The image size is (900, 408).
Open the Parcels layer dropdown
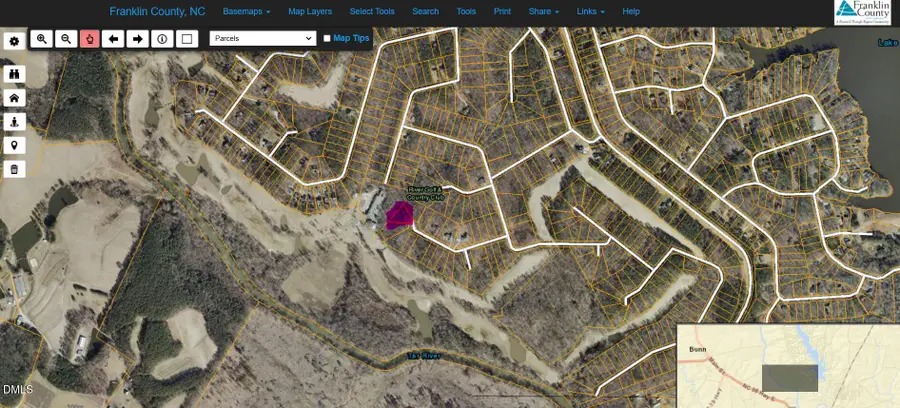[x=263, y=39]
